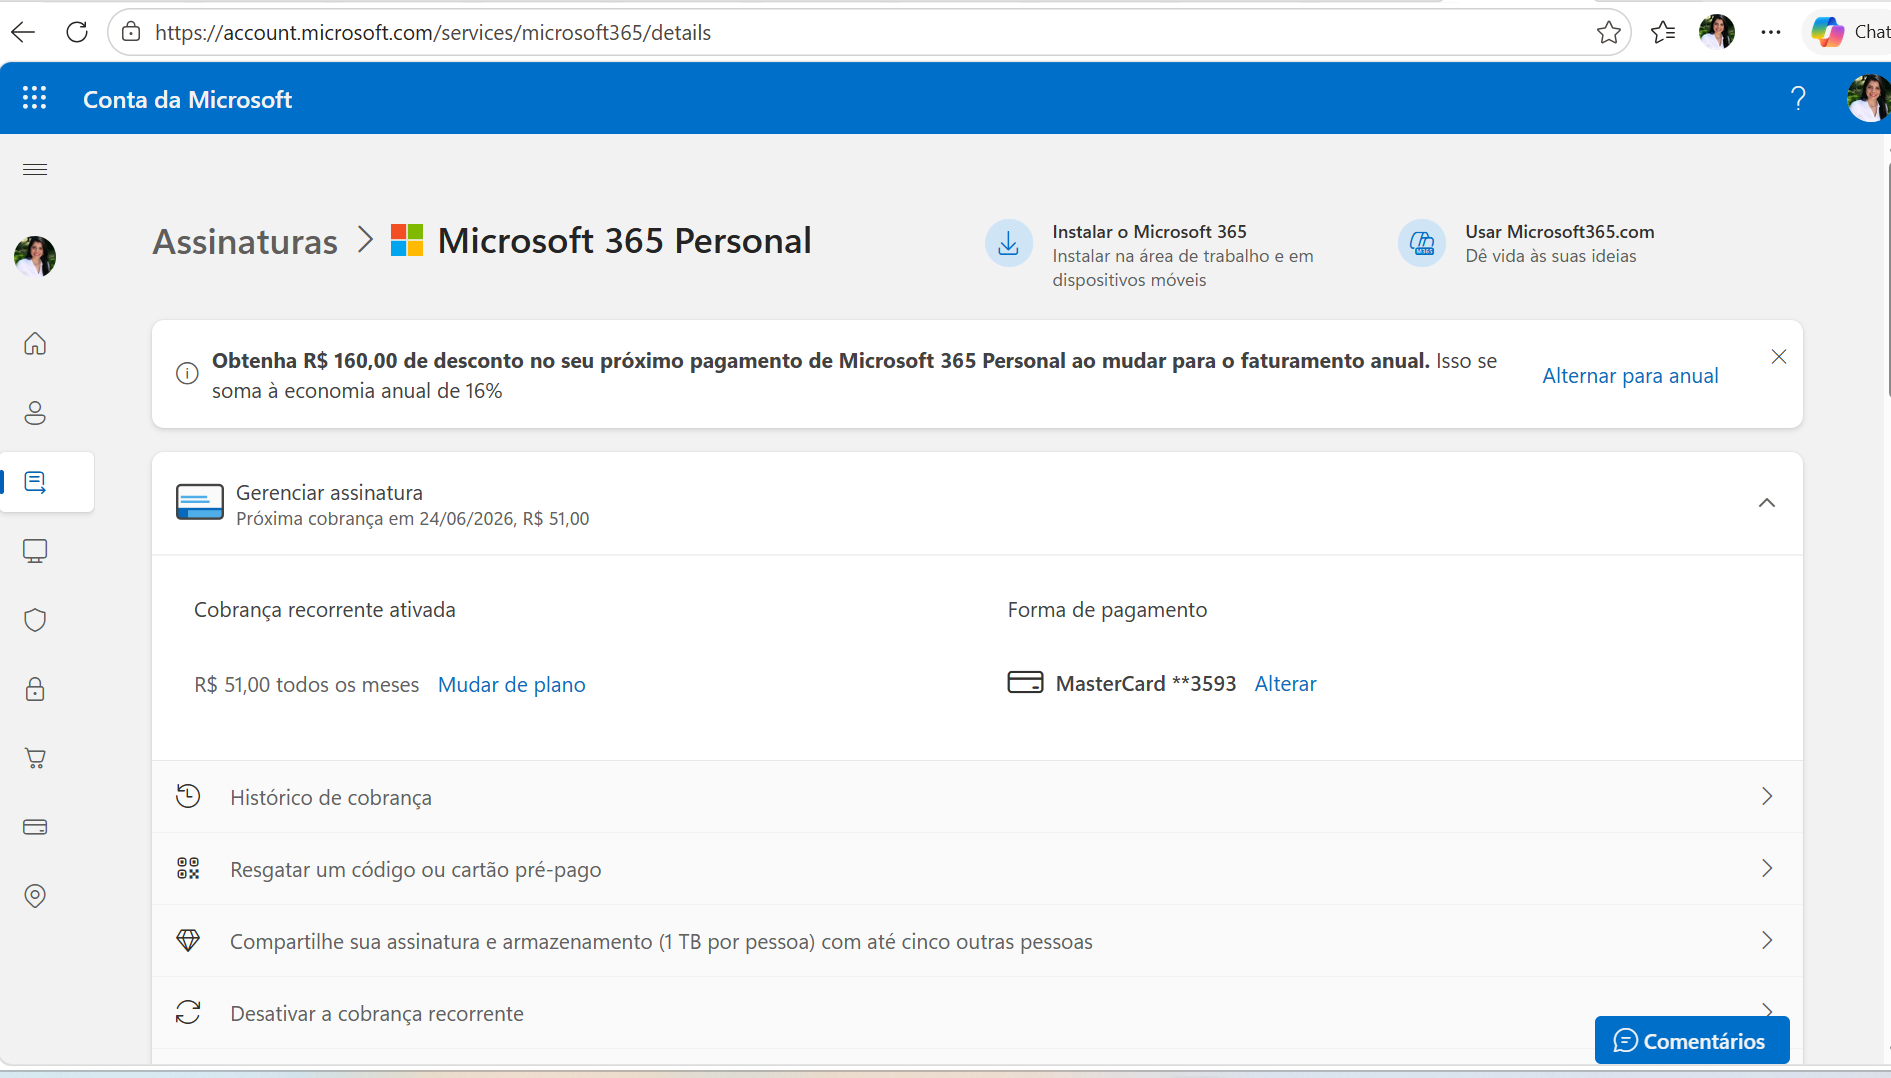This screenshot has width=1891, height=1078.
Task: Open Desativar a cobrança recorrente
Action: [x=977, y=1013]
